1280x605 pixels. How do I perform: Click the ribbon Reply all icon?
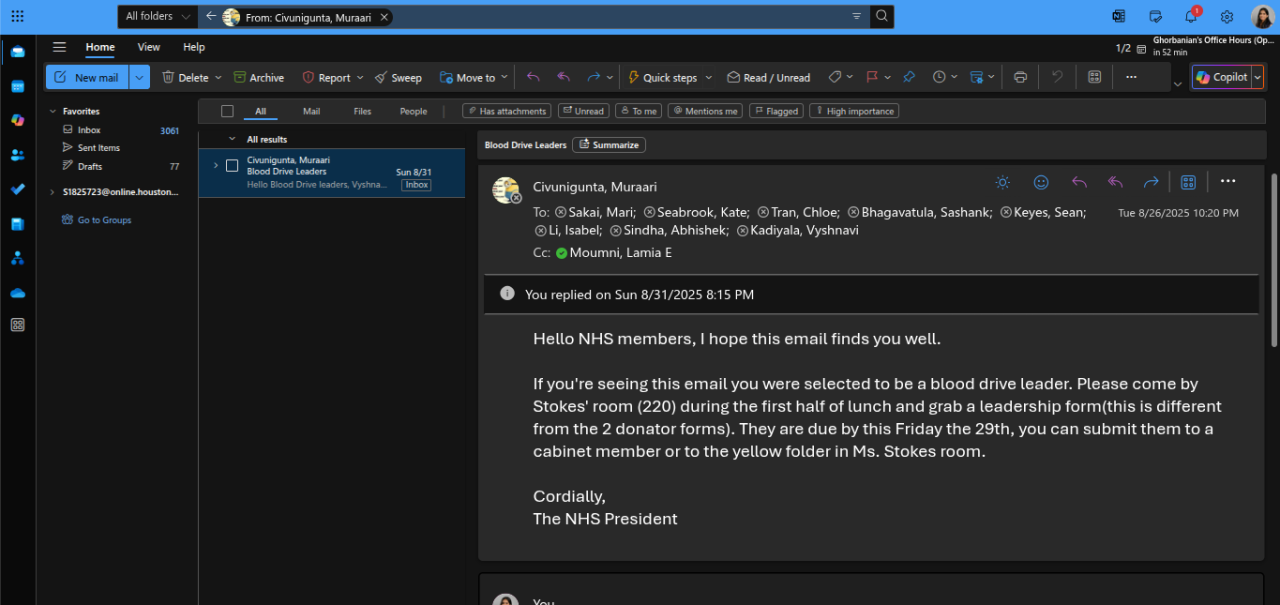564,77
